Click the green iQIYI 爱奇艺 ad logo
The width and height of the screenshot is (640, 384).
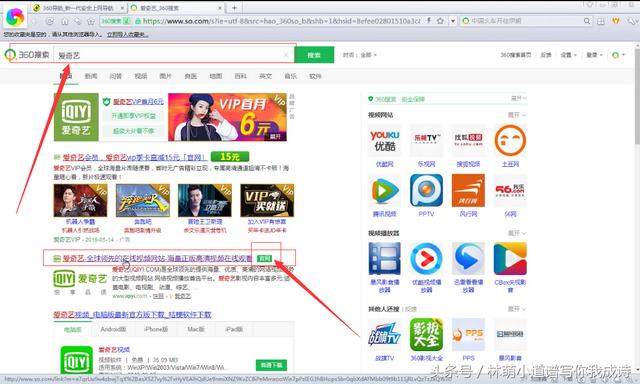pyautogui.click(x=76, y=117)
